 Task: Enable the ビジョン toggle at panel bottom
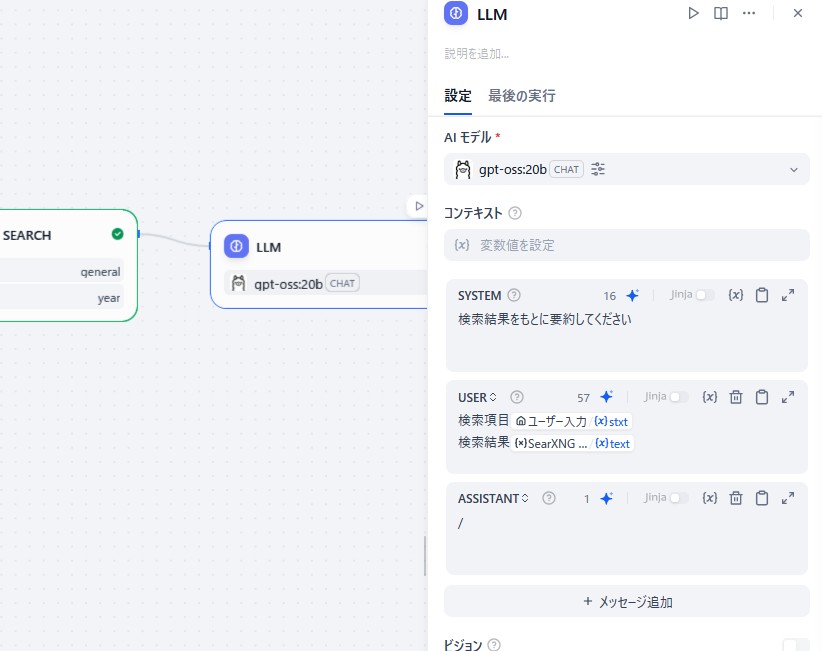(795, 645)
